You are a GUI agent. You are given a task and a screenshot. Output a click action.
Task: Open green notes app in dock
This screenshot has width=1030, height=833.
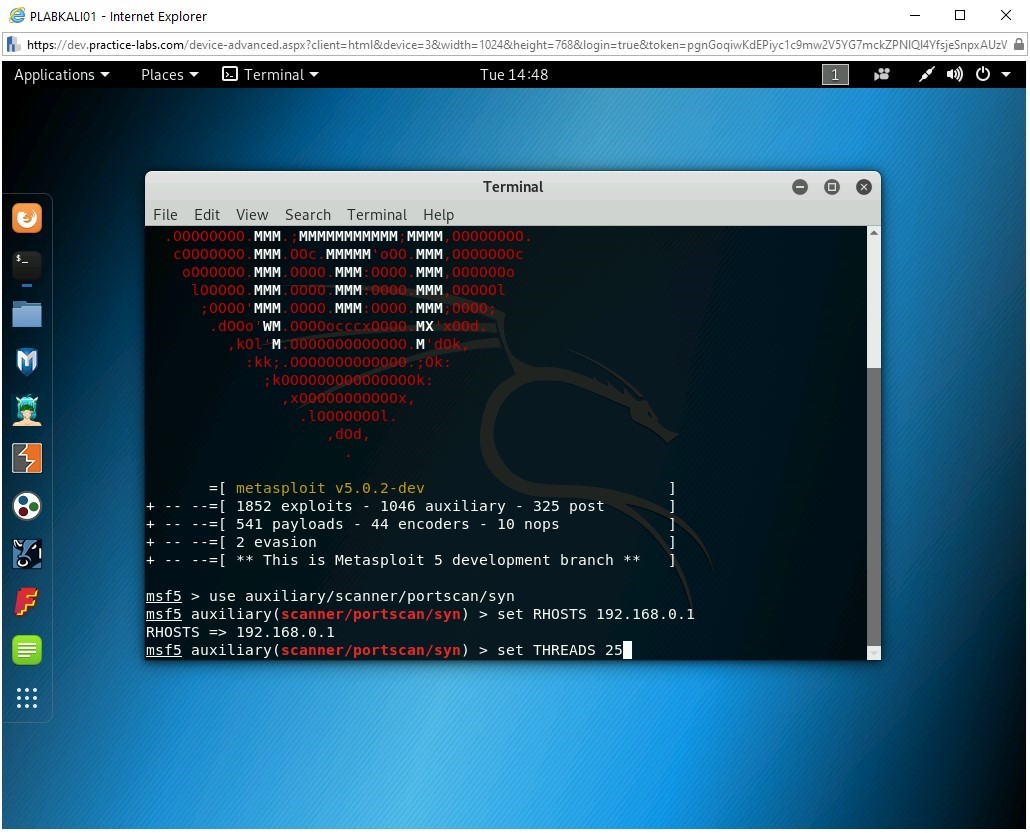(27, 650)
